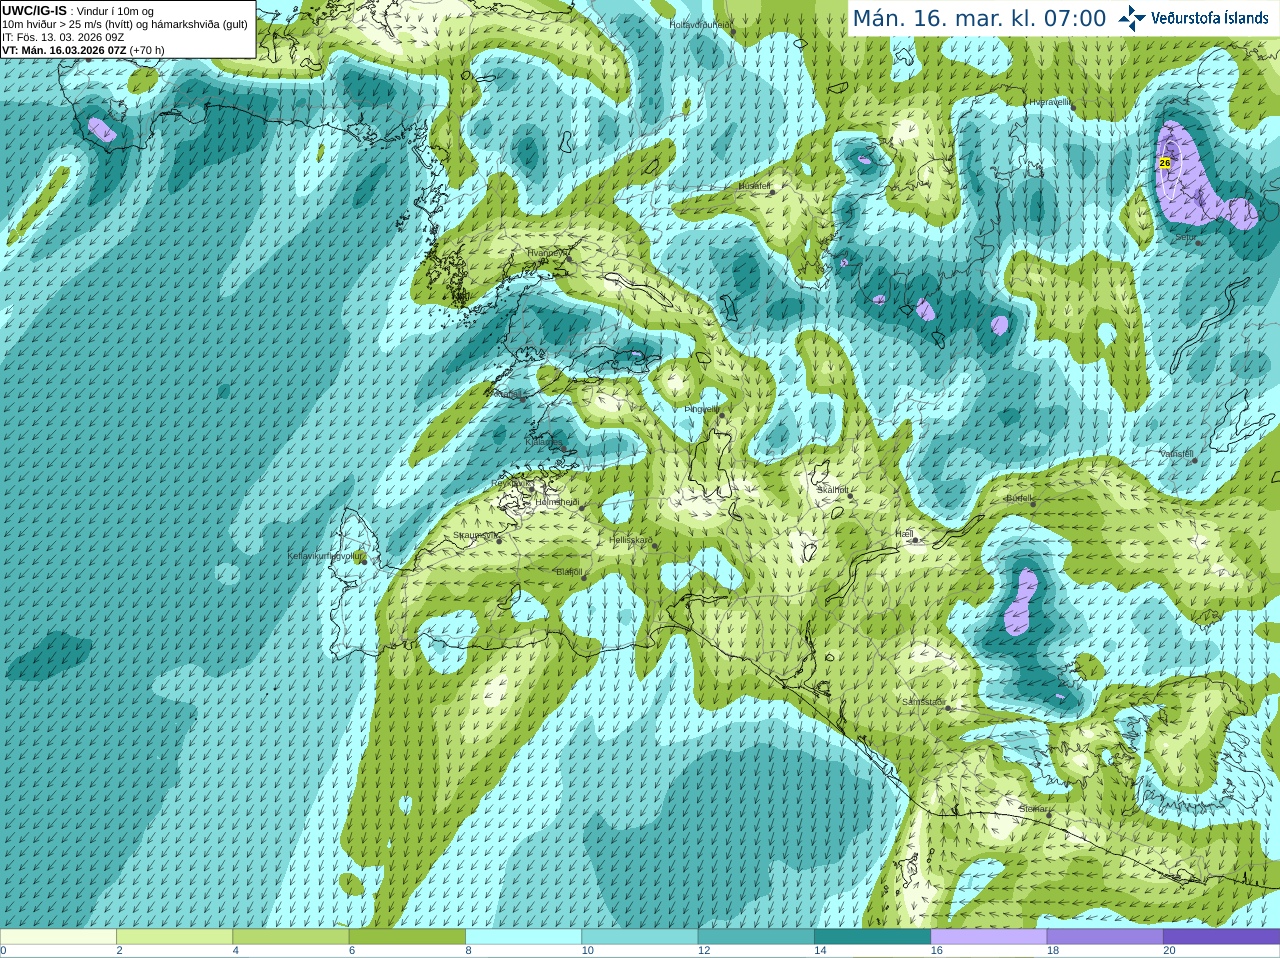Click the legend value 16
Viewport: 1280px width, 958px height.
(936, 951)
